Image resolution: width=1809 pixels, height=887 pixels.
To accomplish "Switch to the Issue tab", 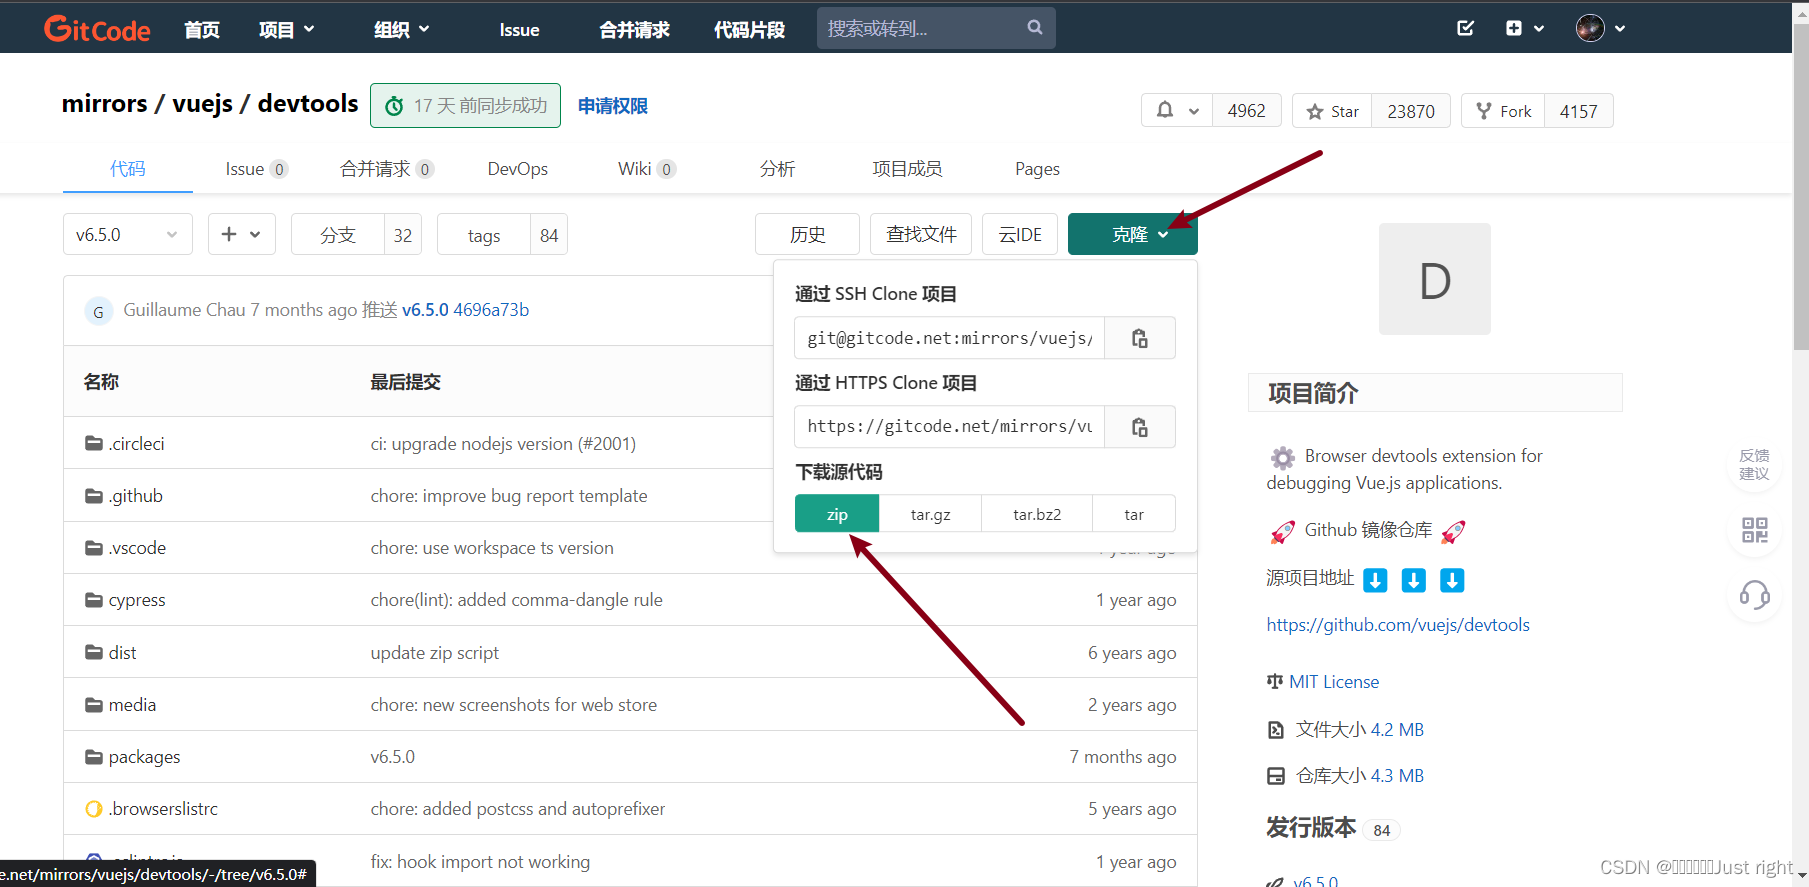I will [257, 169].
